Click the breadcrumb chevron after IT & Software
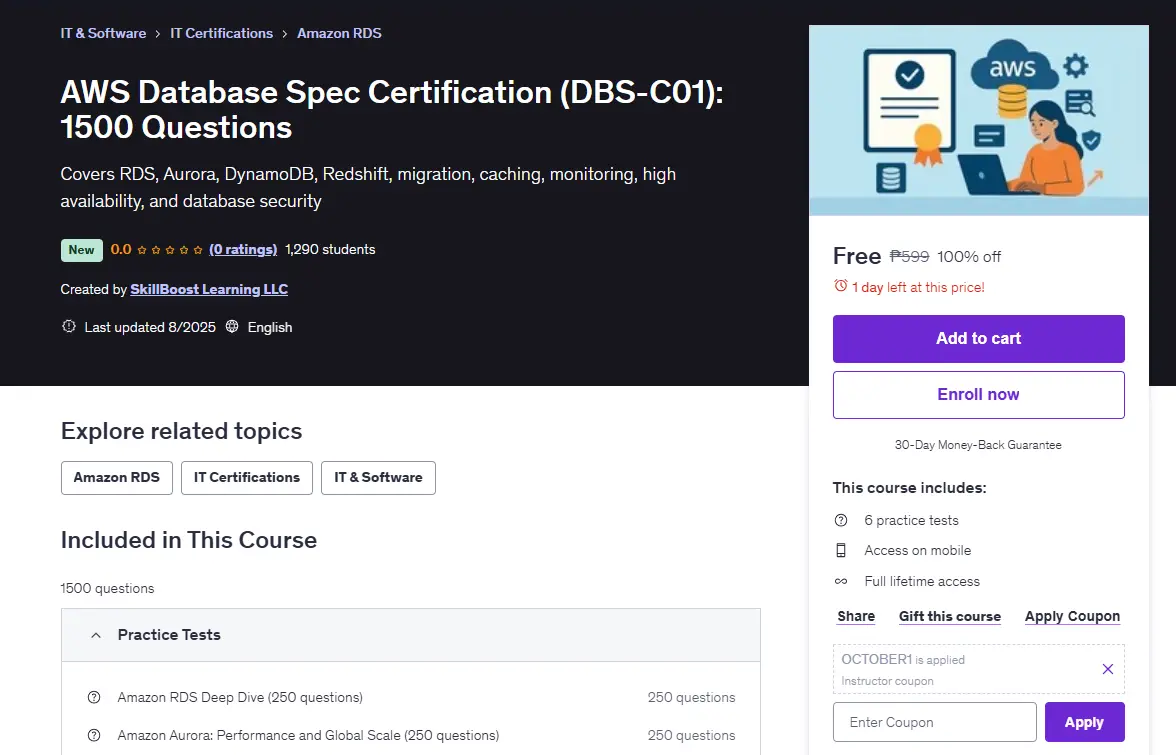Viewport: 1176px width, 755px height. tap(158, 34)
